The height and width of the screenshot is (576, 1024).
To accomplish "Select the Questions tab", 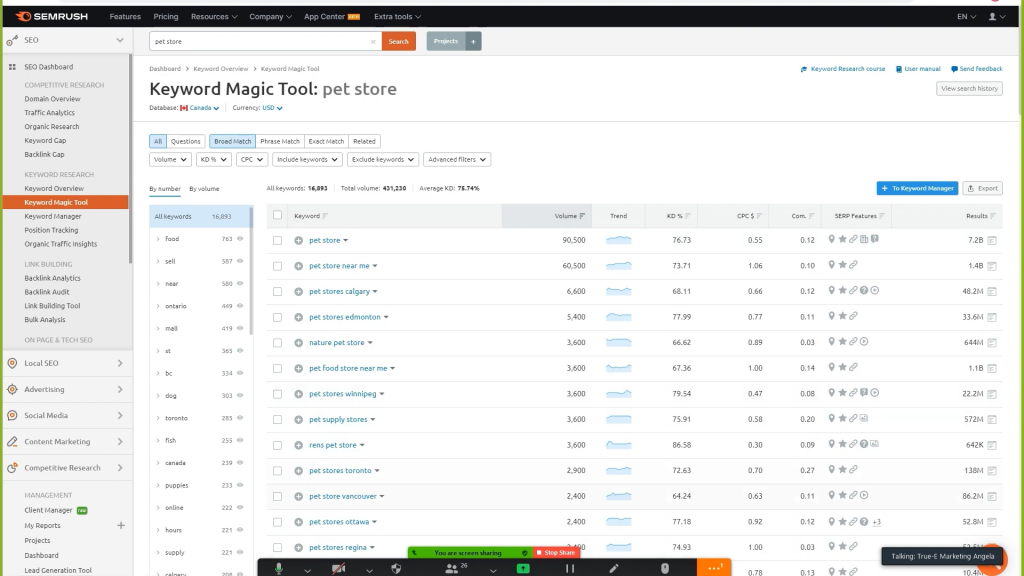I will click(x=186, y=141).
